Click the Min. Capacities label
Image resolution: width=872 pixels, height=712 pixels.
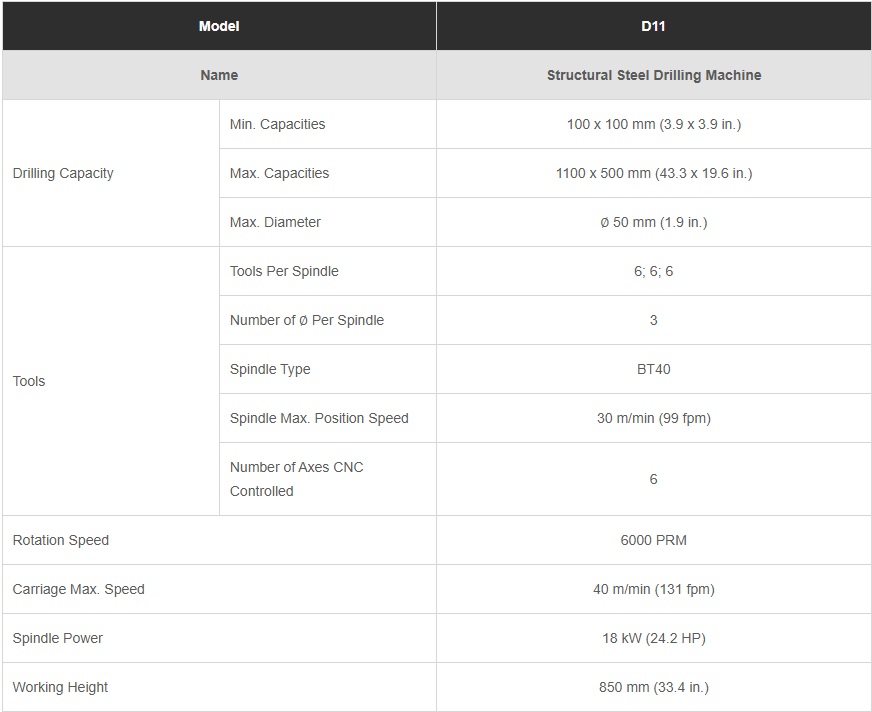277,124
